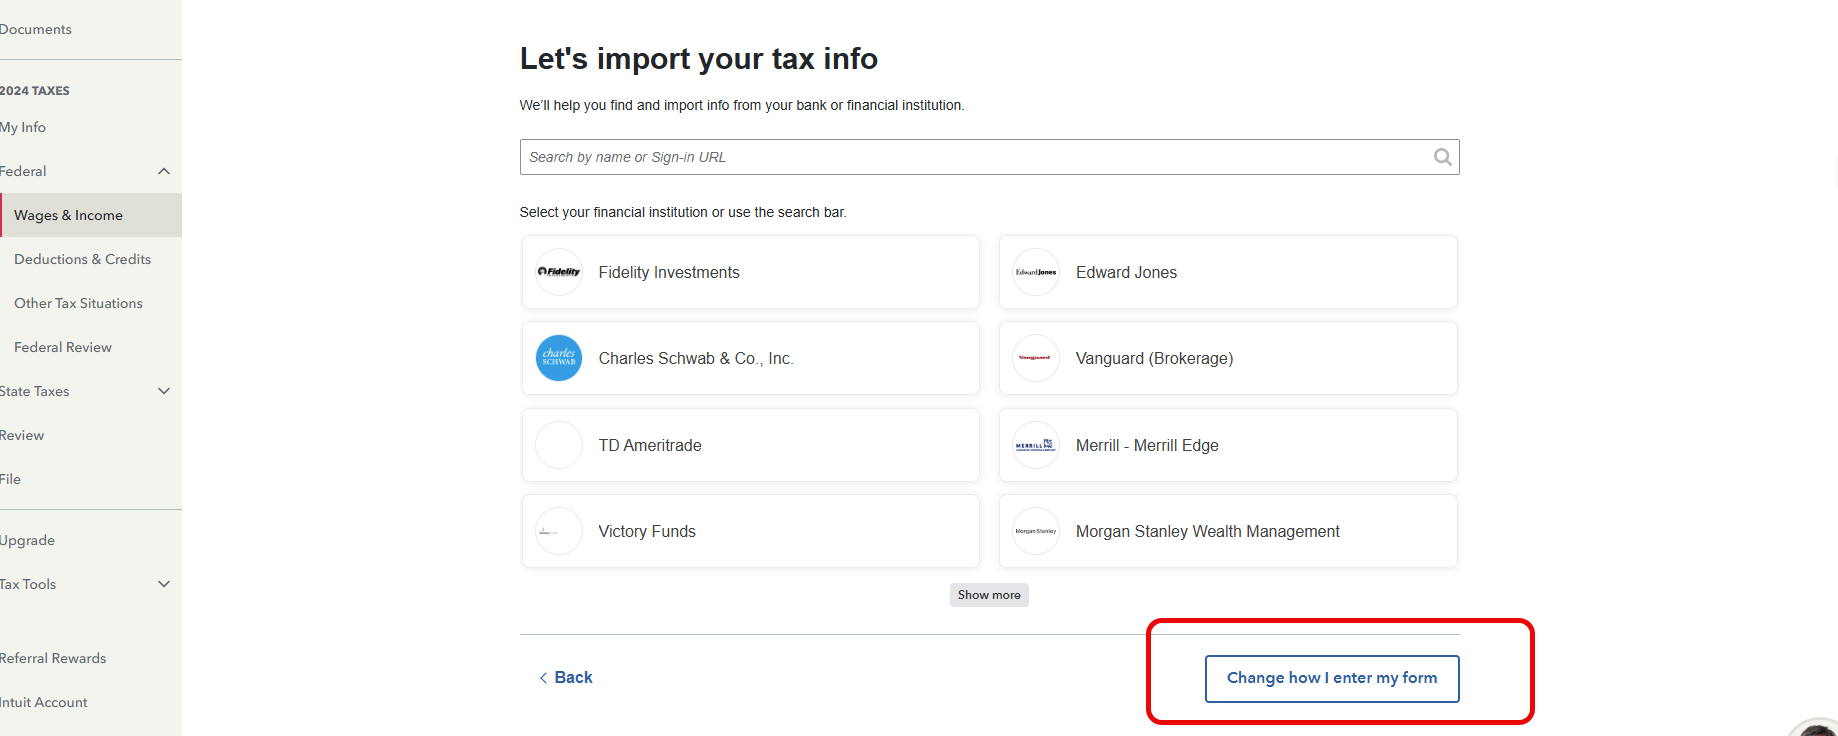The width and height of the screenshot is (1838, 736).
Task: Open the File sidebar item
Action: click(10, 479)
